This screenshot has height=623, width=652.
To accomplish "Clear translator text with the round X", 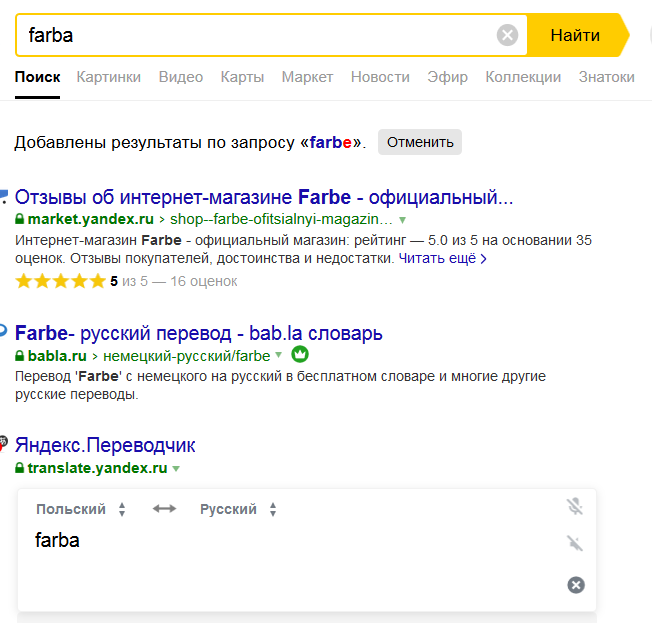I will pyautogui.click(x=576, y=585).
